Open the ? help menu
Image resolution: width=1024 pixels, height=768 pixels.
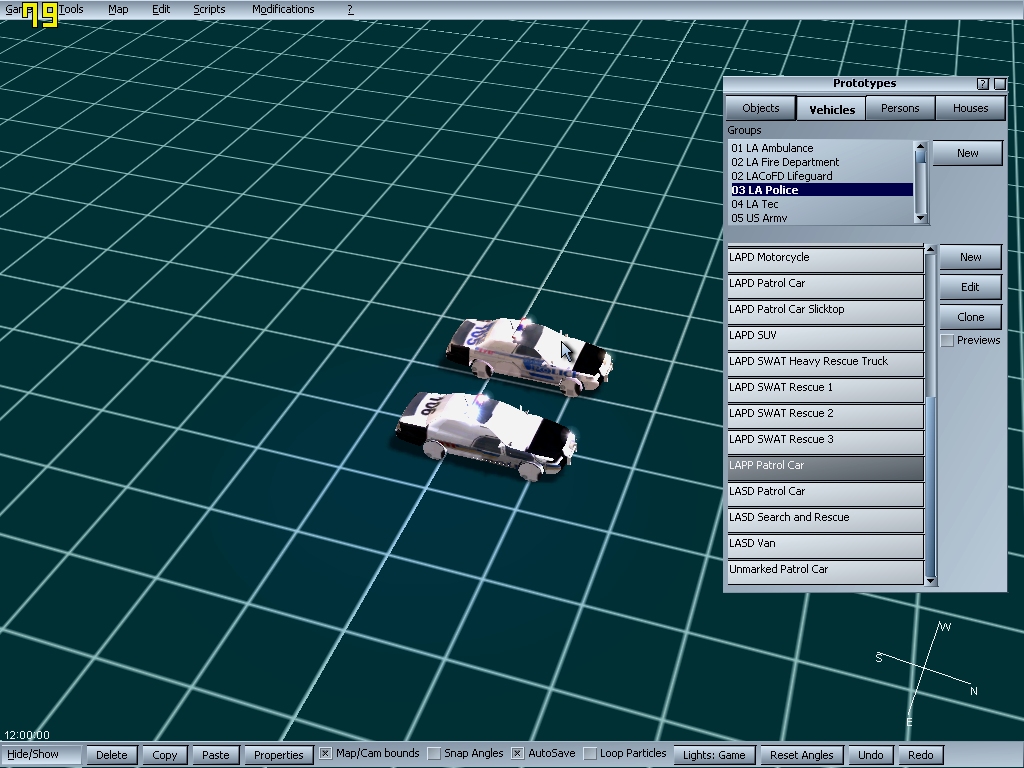click(x=350, y=9)
